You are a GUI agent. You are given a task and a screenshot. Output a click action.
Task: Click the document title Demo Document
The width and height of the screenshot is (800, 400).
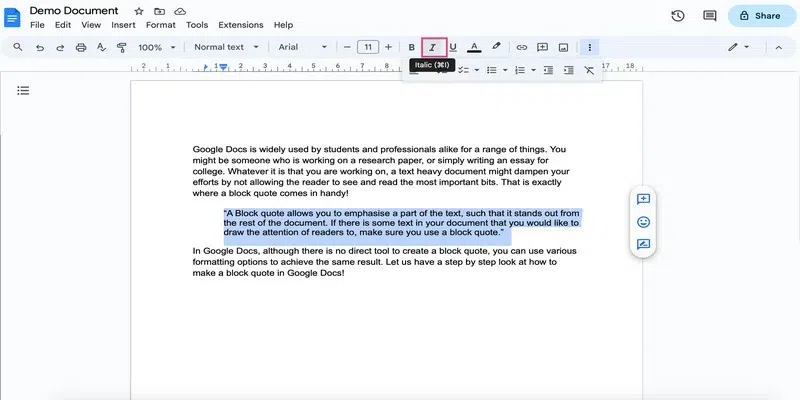[74, 11]
